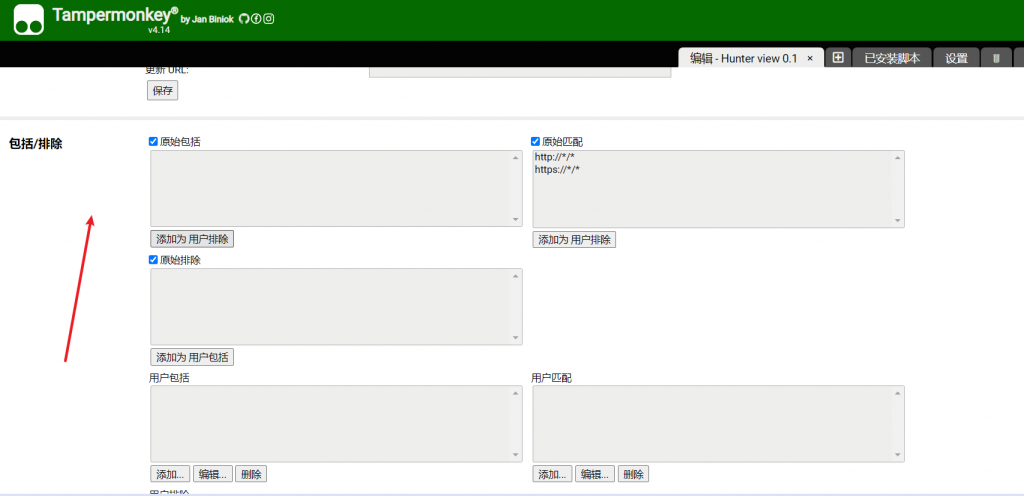Click 编辑... under 用户匹配 list
The height and width of the screenshot is (496, 1024).
(x=596, y=474)
